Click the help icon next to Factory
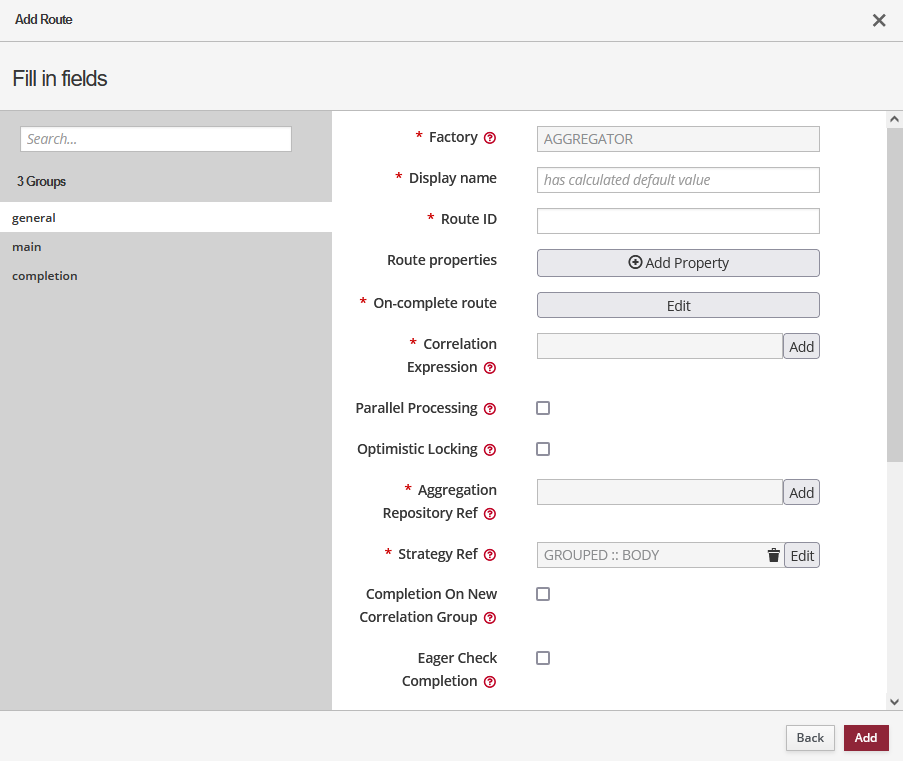This screenshot has width=903, height=761. (490, 138)
